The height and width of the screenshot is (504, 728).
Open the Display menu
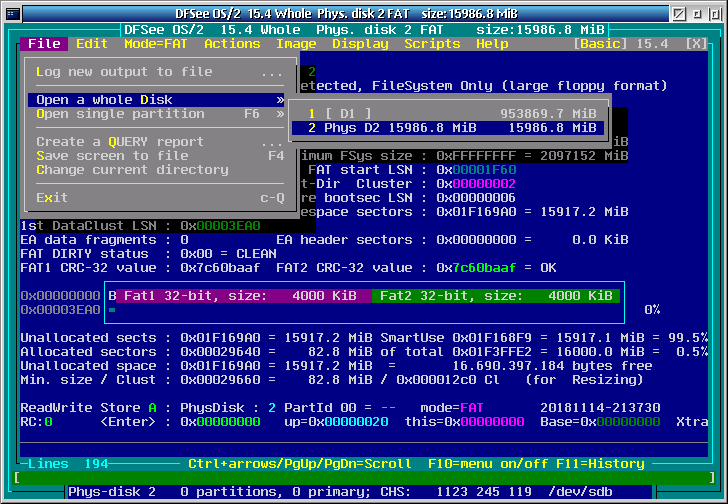(x=360, y=44)
